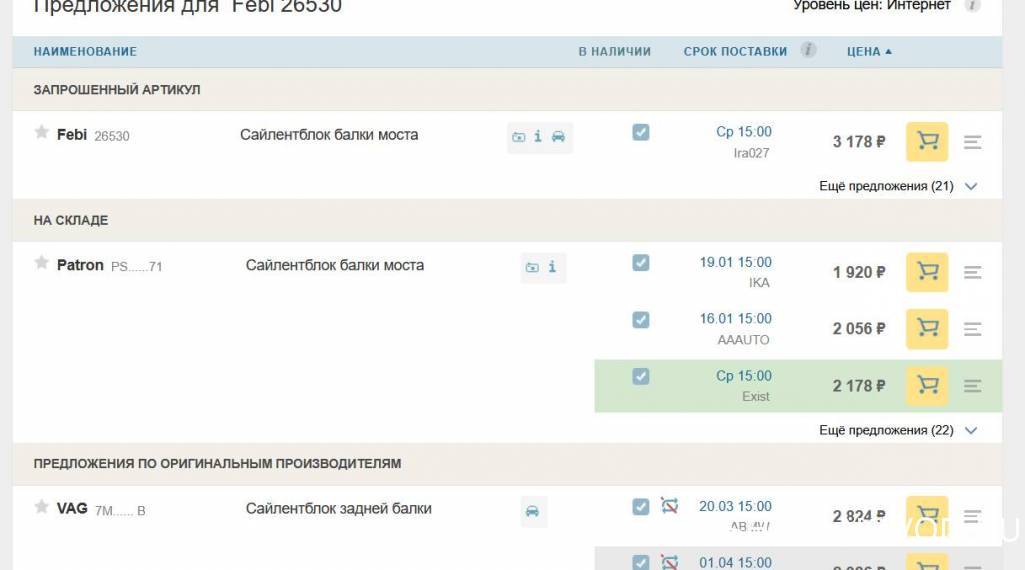1025x570 pixels.
Task: Click cart button on highlighted Exist row
Action: [x=927, y=385]
